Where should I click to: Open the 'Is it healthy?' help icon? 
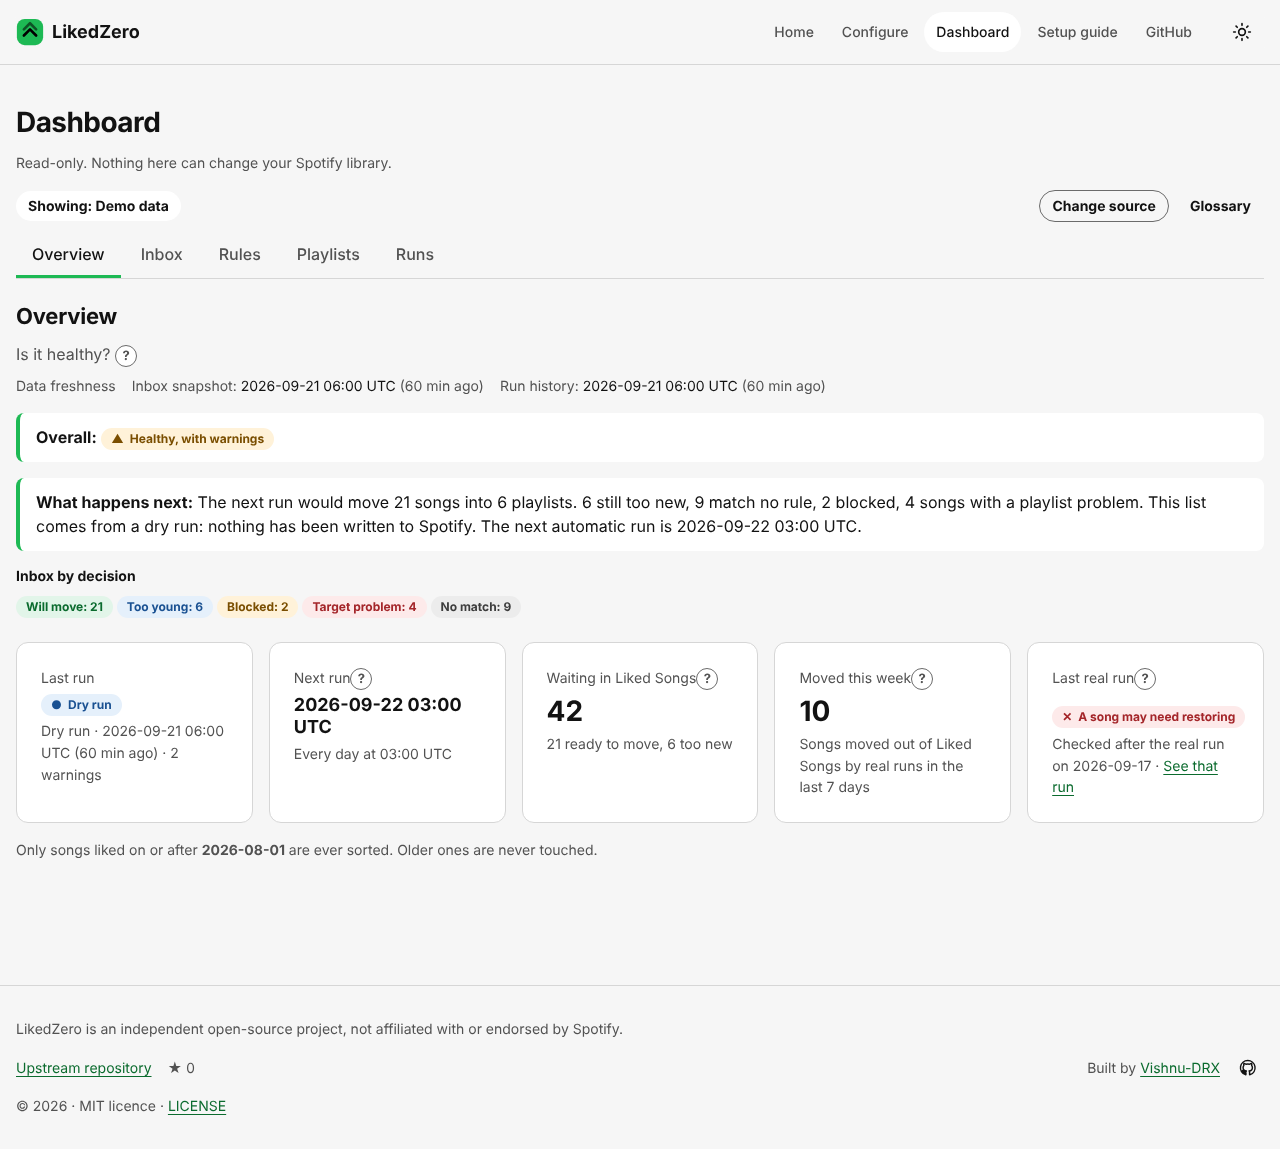[x=126, y=356]
